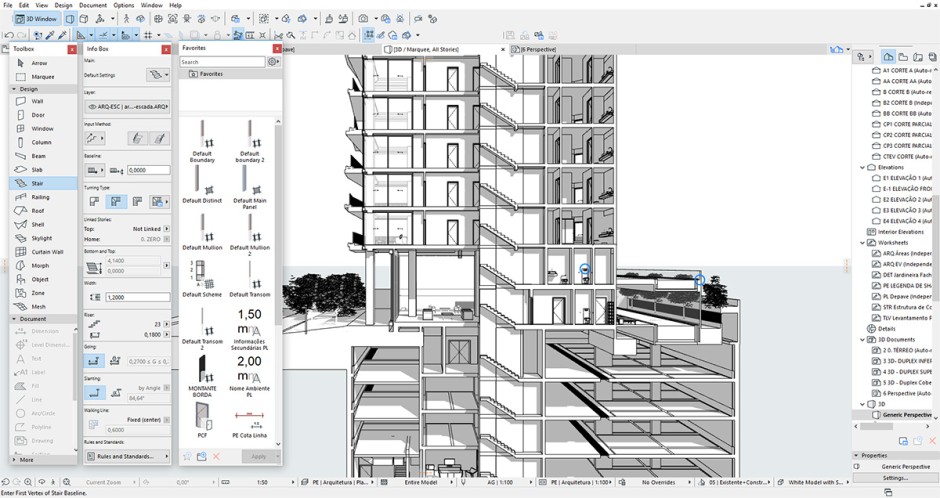Open the Rules and Standards dropdown
The width and height of the screenshot is (940, 498).
[127, 457]
